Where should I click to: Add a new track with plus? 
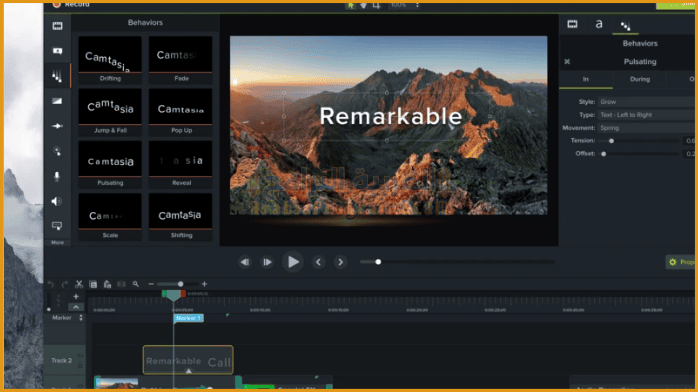tap(76, 297)
